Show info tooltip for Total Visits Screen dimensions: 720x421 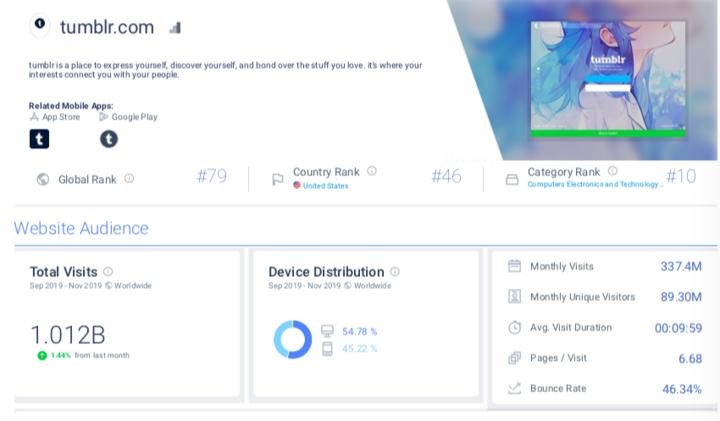[x=108, y=271]
